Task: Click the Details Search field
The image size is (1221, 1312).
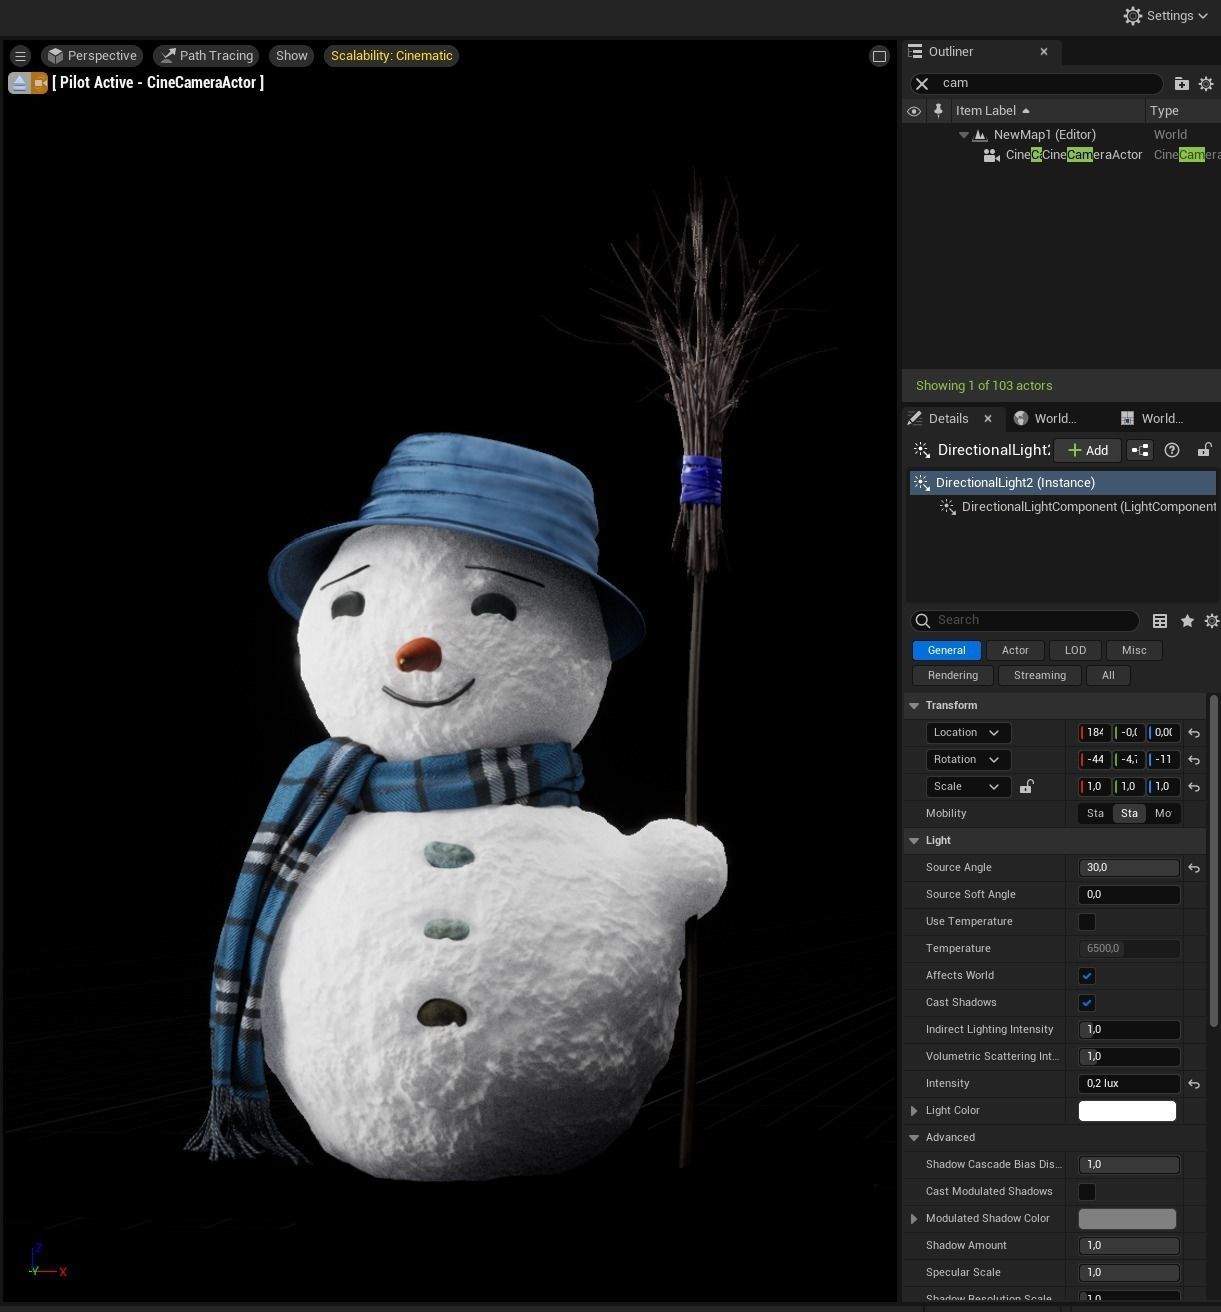Action: (1025, 621)
